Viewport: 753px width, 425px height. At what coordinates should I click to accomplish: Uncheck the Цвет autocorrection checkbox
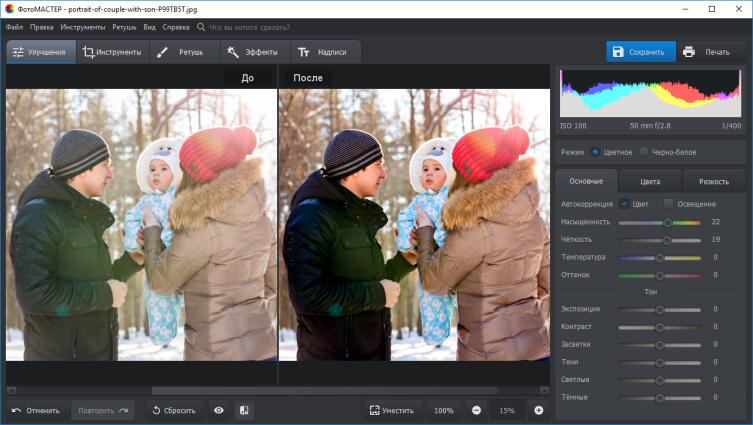[x=624, y=204]
